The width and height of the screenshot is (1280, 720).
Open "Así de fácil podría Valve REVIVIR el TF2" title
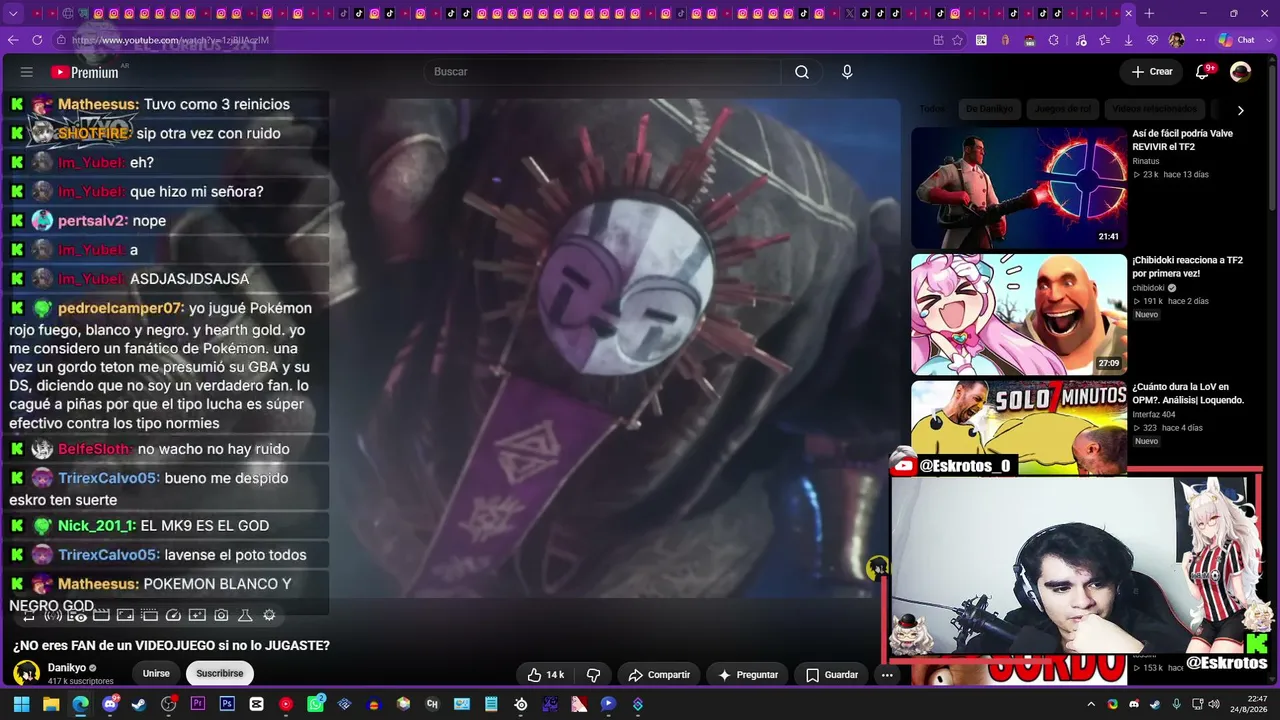(x=1182, y=140)
